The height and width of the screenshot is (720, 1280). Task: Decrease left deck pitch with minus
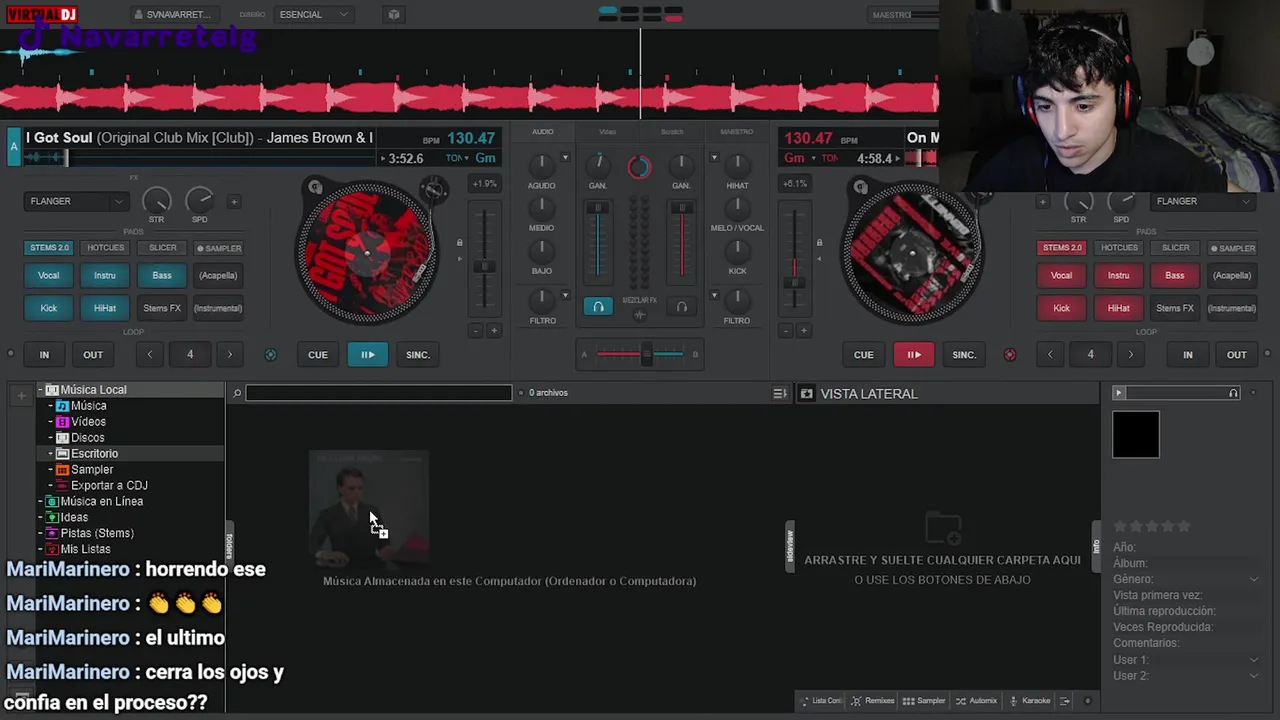coord(476,331)
